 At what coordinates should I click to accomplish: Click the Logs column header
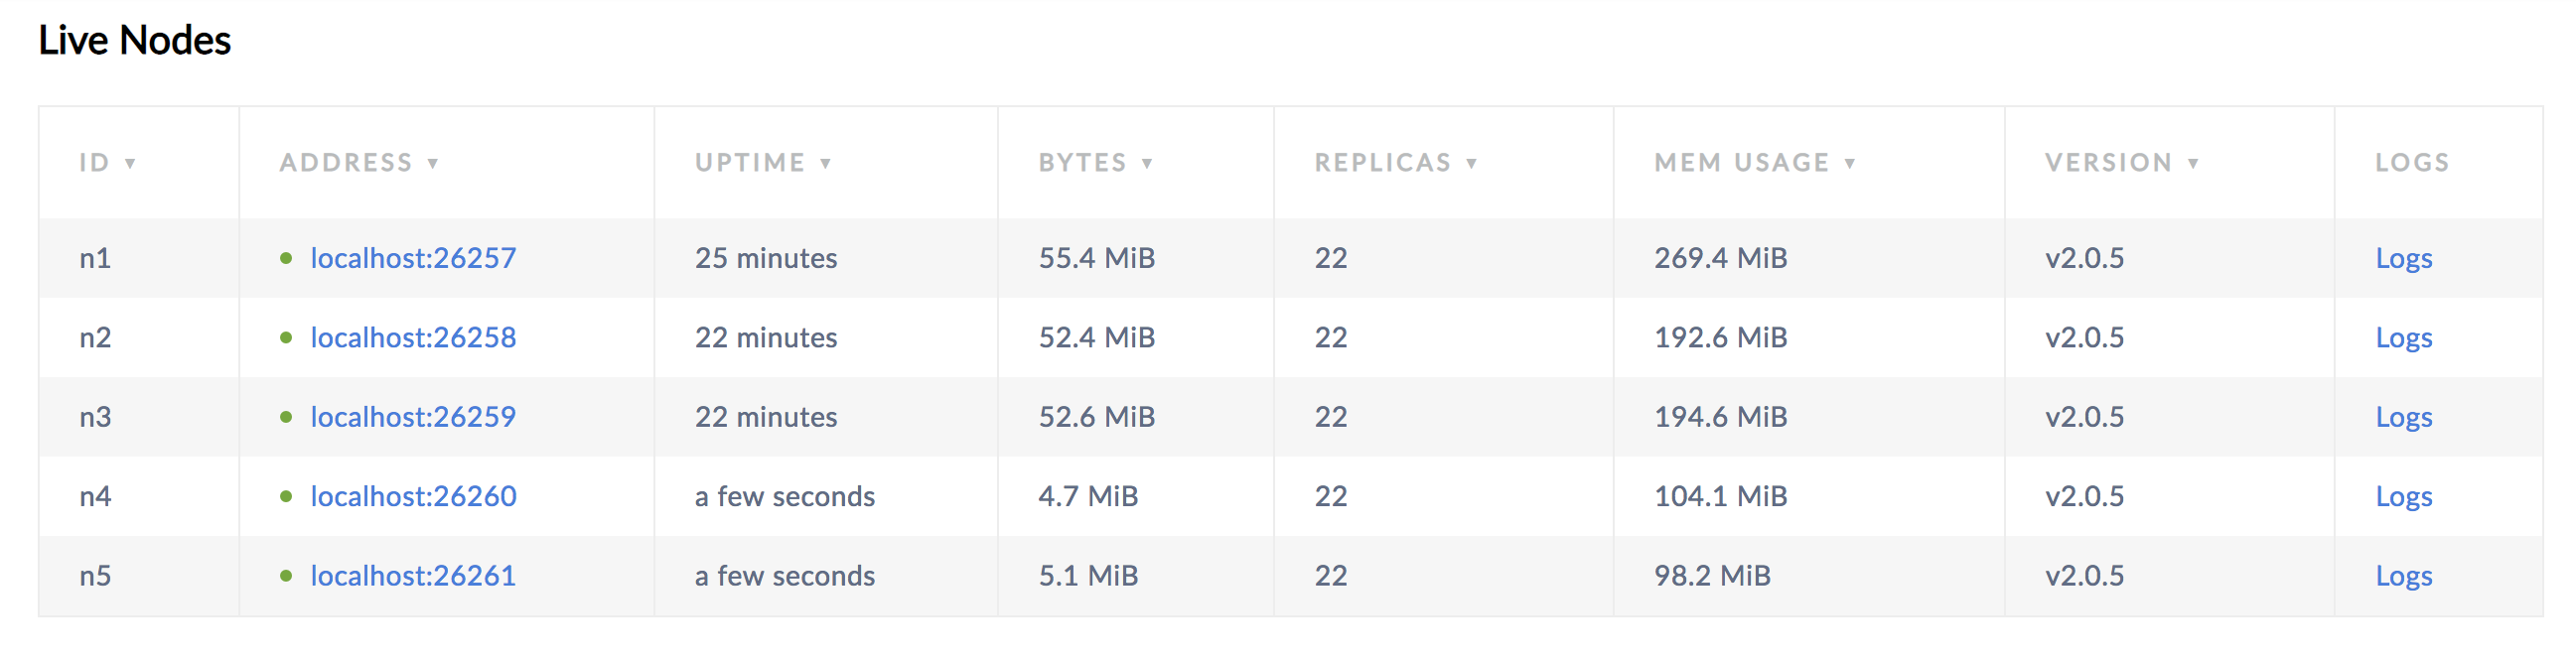tap(2412, 163)
